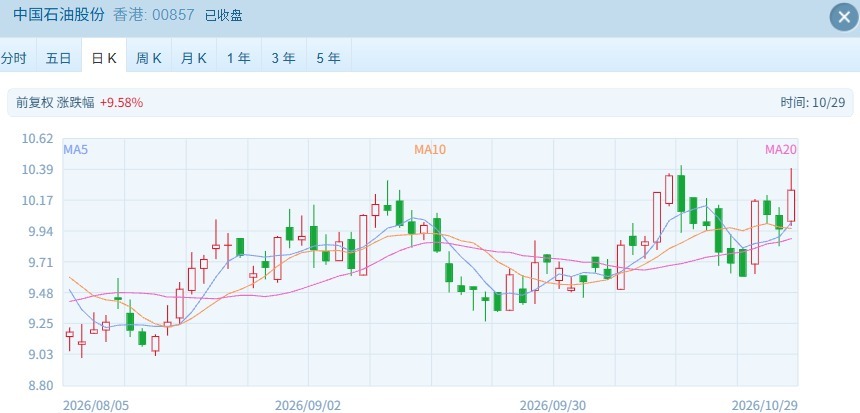Click the 10.17 price axis label
The width and height of the screenshot is (860, 413).
[37, 200]
